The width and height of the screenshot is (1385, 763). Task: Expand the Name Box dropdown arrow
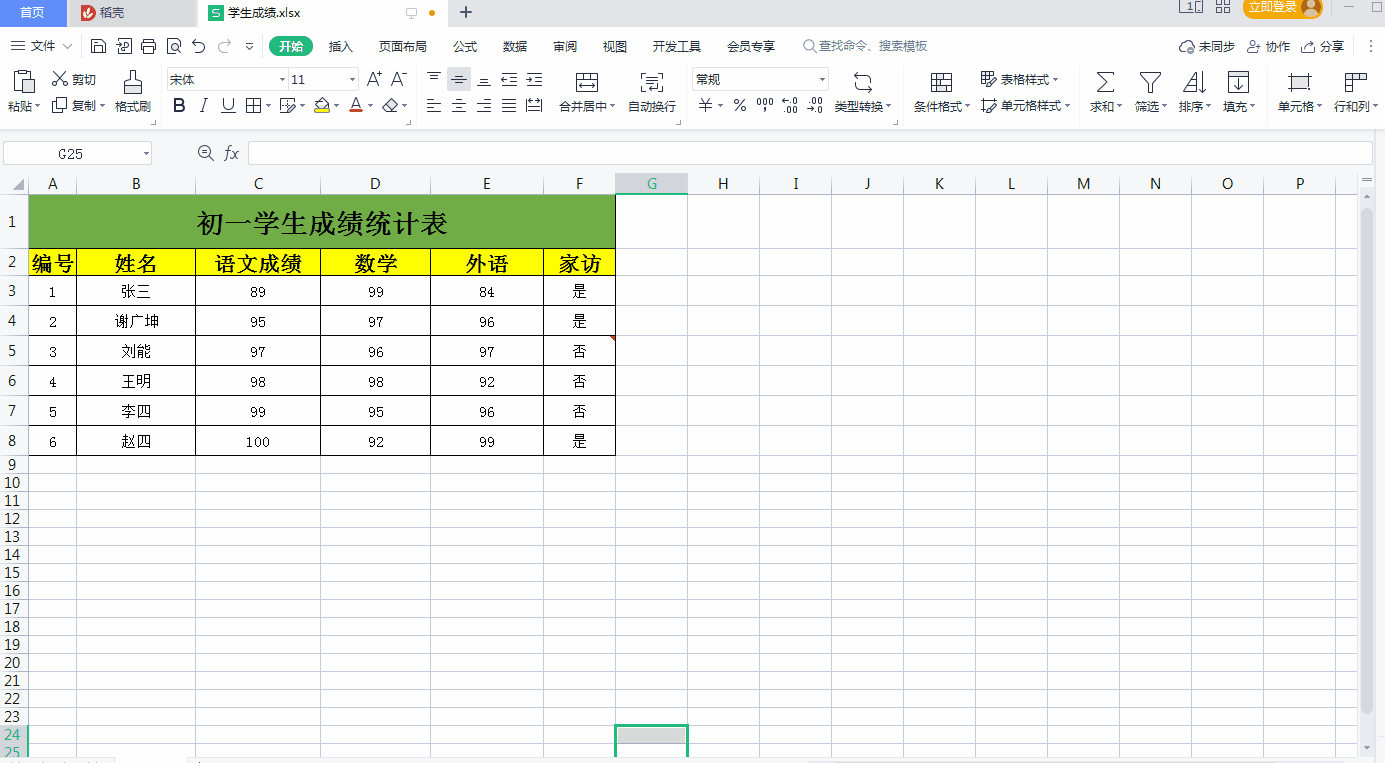146,154
